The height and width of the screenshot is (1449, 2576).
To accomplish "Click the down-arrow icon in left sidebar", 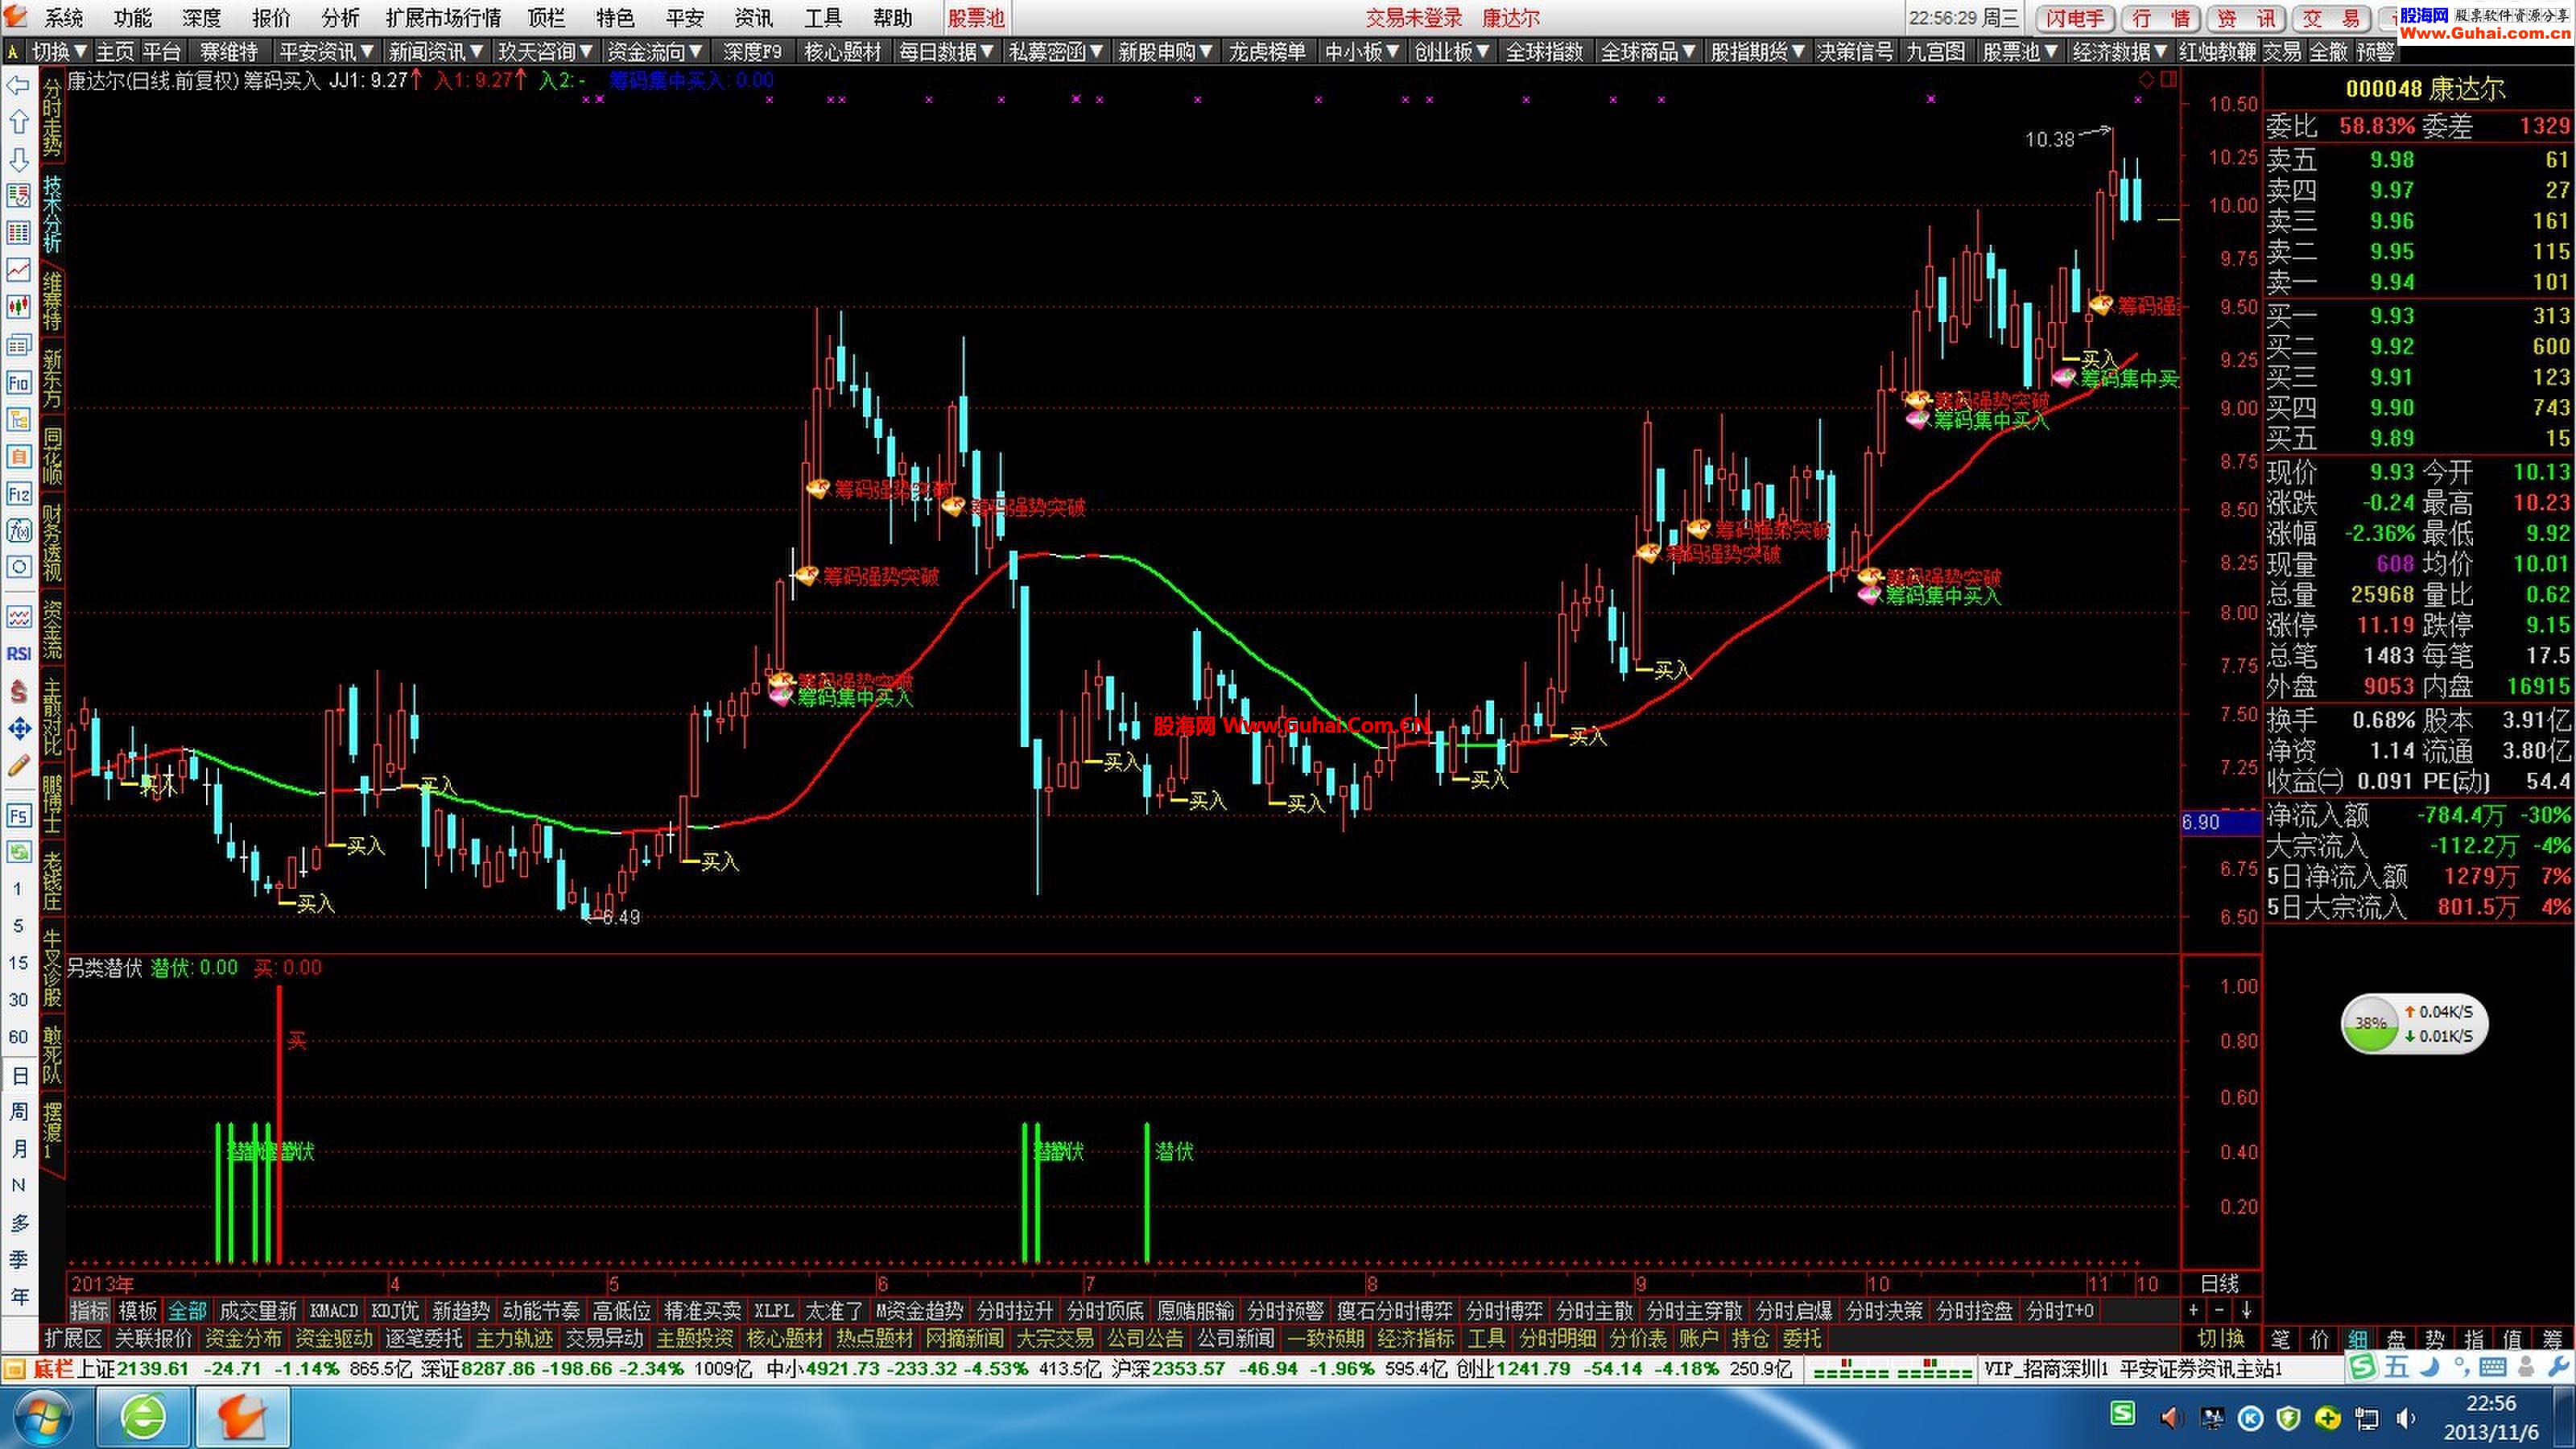I will coord(18,159).
